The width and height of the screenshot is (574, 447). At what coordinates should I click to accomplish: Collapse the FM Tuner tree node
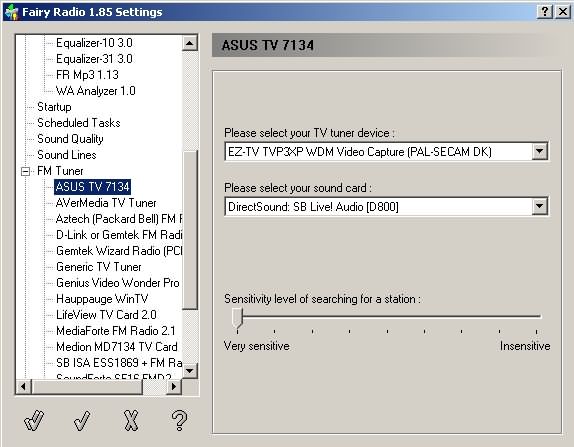point(25,171)
